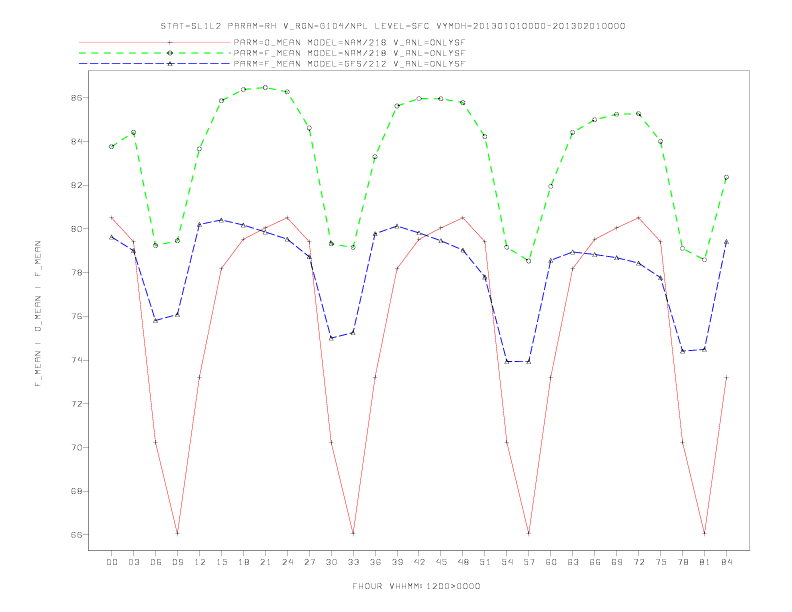
Task: Click the y-axis tick label 68
Action: click(x=77, y=491)
